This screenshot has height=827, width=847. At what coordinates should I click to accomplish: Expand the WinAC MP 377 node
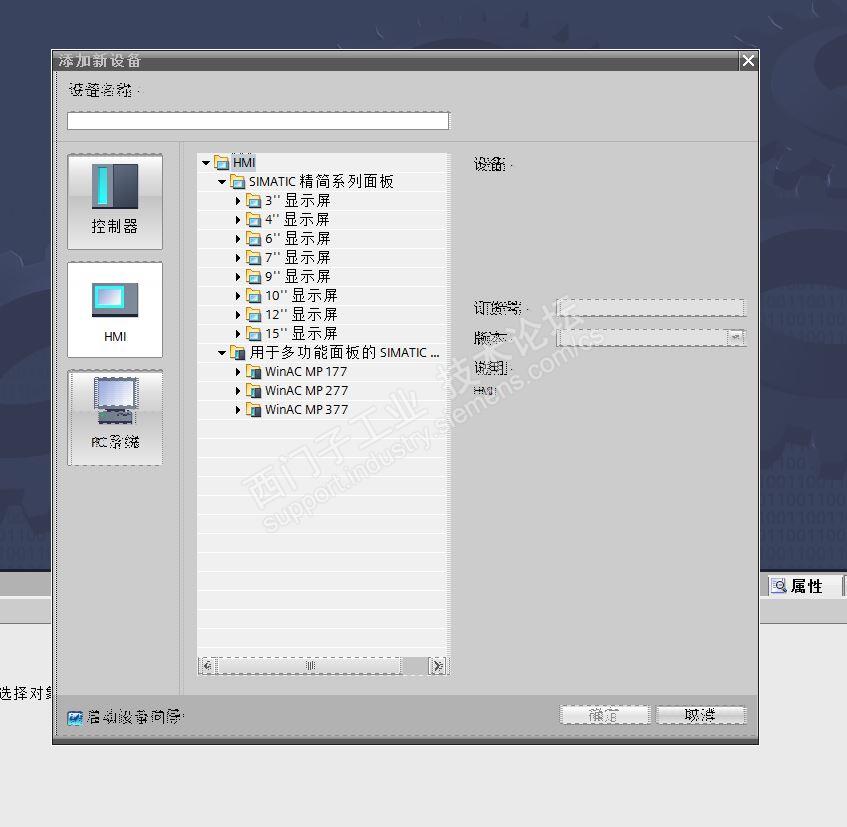click(238, 409)
